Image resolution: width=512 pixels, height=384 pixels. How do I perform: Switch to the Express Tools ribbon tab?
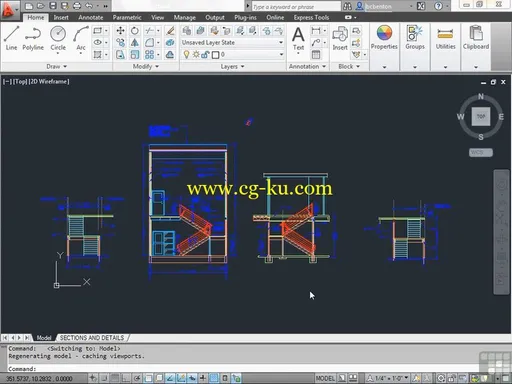point(311,17)
